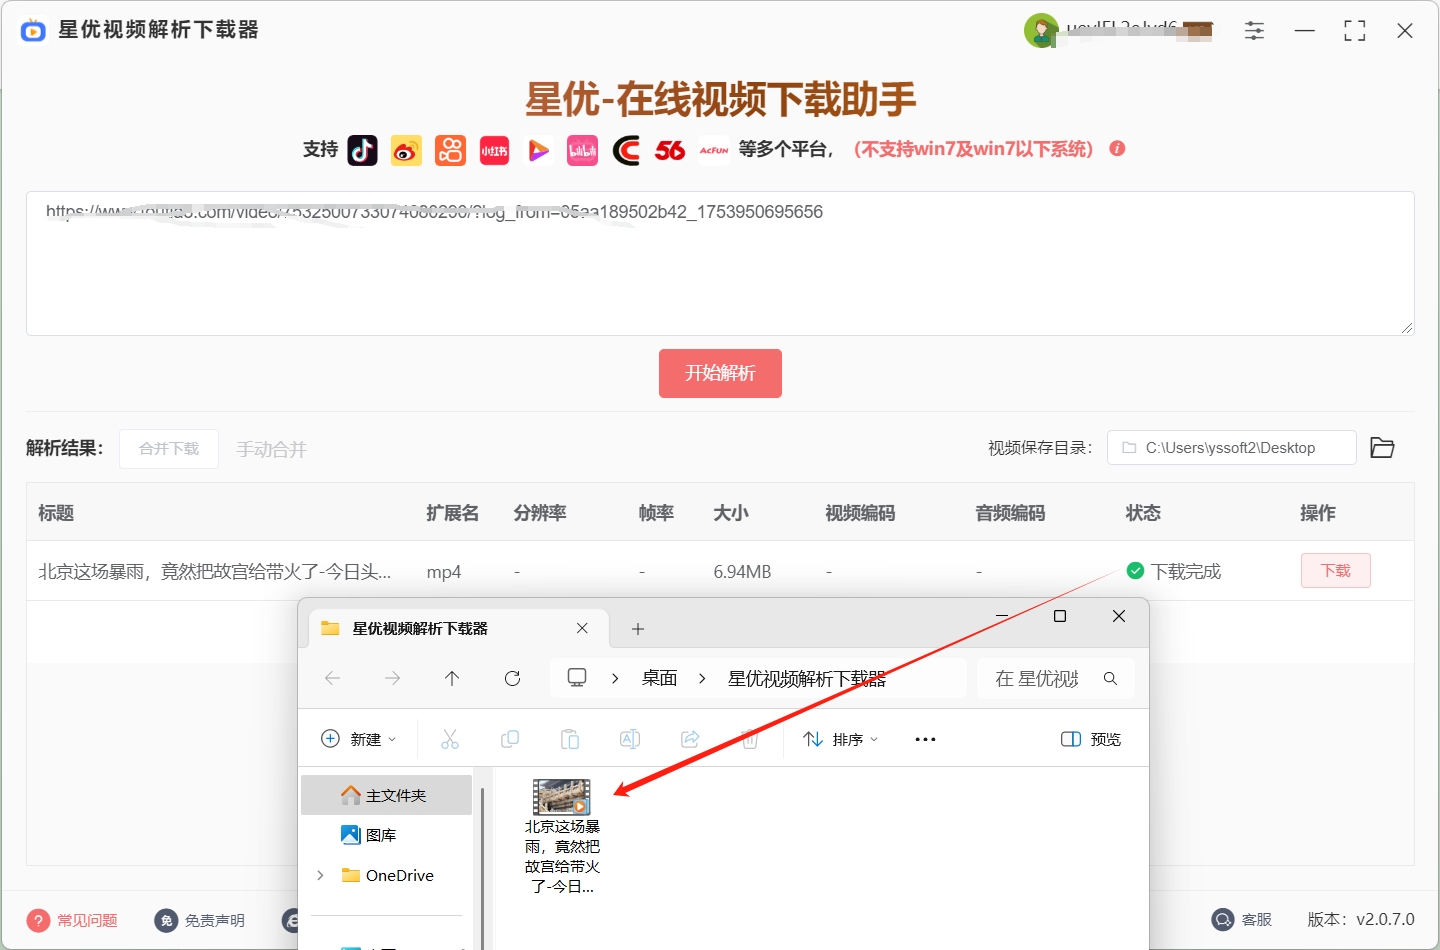Open the downloaded 北京暴雨 video thumbnail
The height and width of the screenshot is (950, 1440).
(561, 795)
